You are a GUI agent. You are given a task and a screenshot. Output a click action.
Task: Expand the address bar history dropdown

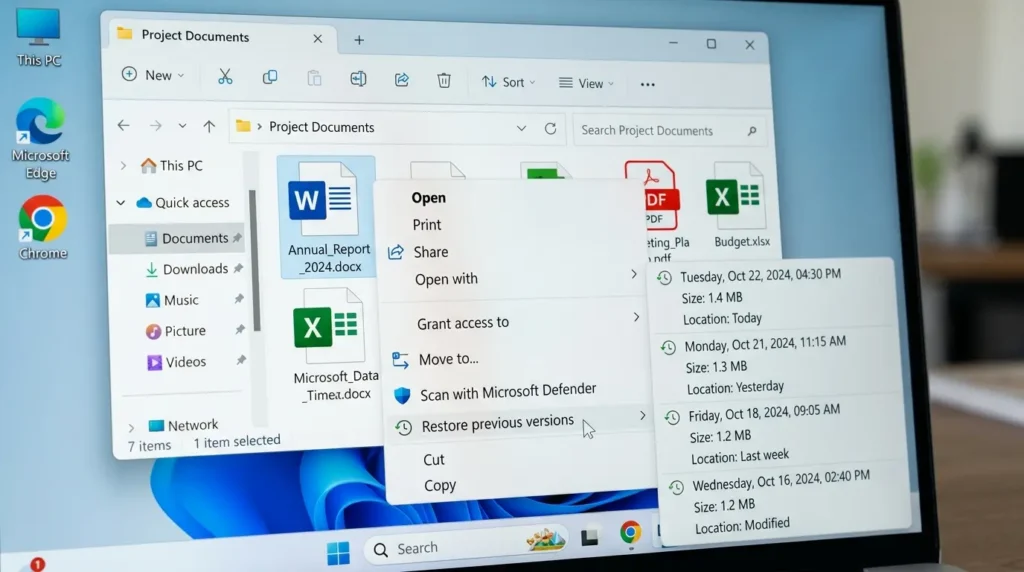pos(521,128)
